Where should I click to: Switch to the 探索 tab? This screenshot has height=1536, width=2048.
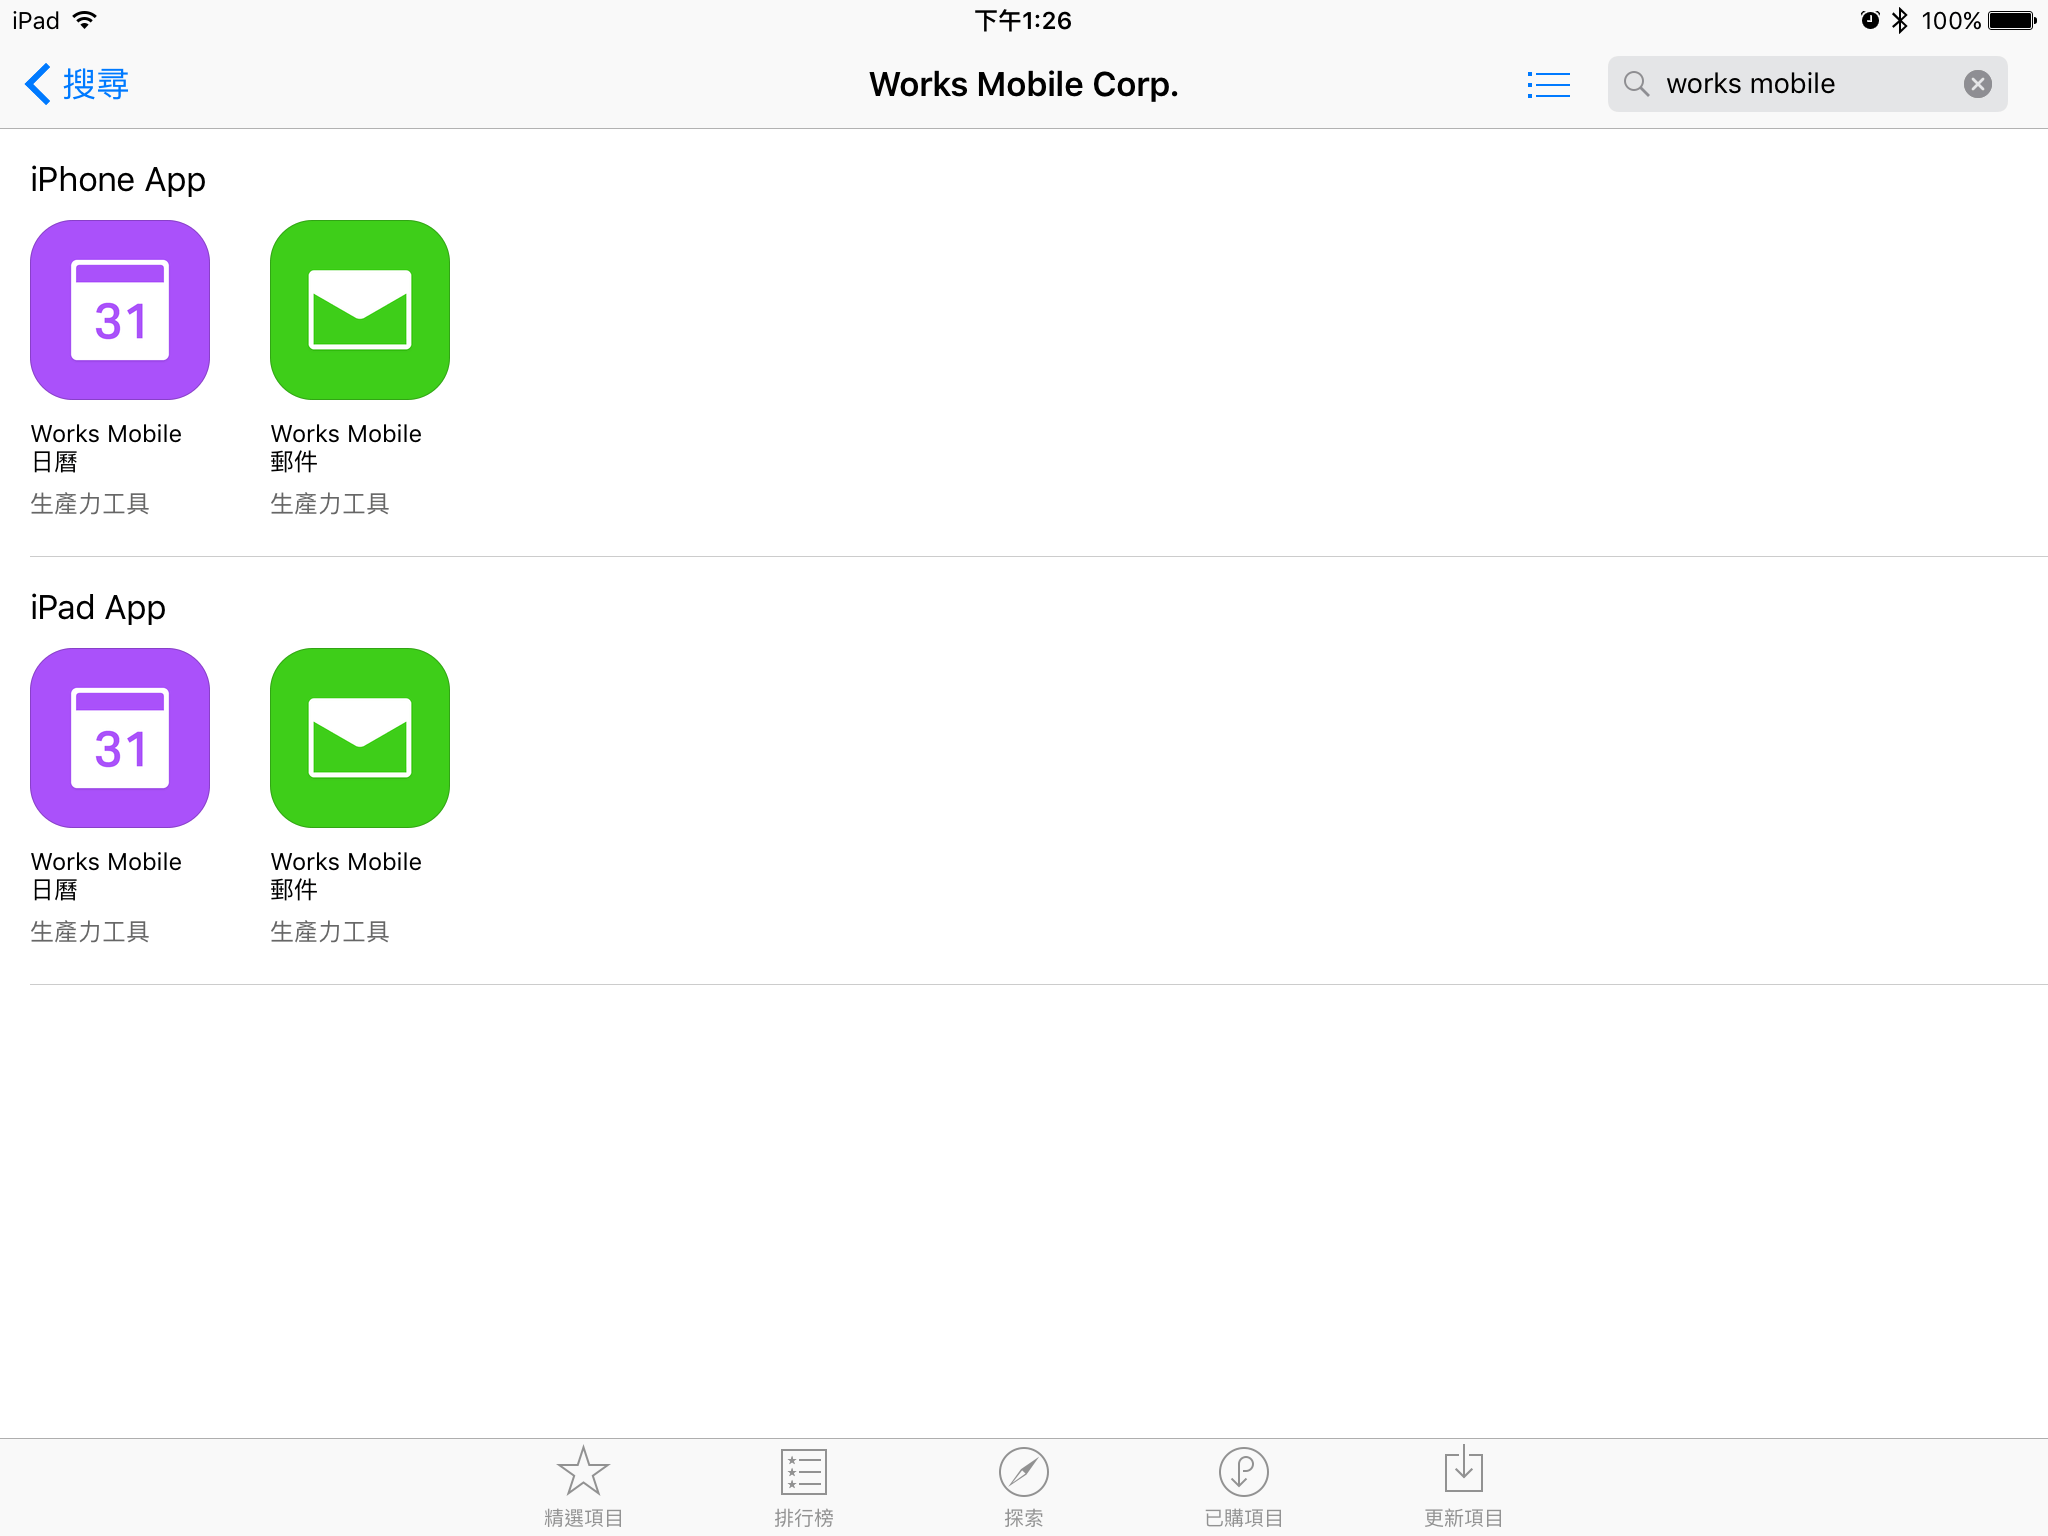click(x=1023, y=1487)
